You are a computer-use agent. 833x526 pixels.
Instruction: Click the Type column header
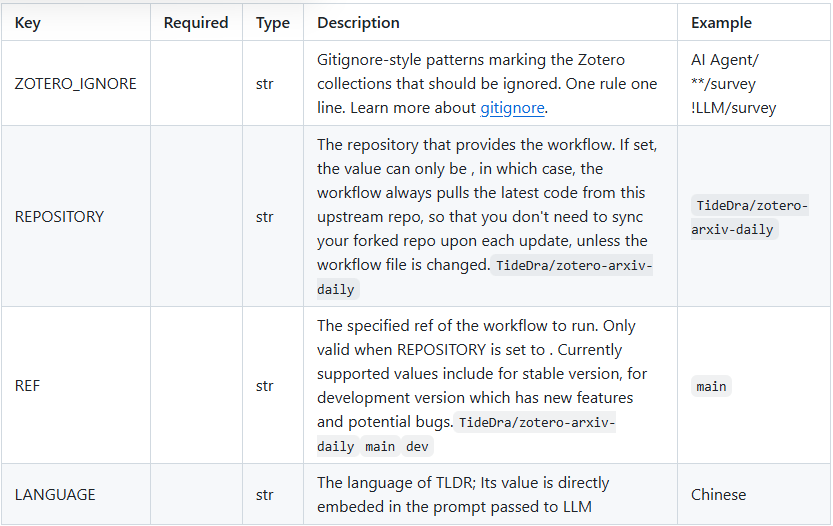click(x=272, y=22)
